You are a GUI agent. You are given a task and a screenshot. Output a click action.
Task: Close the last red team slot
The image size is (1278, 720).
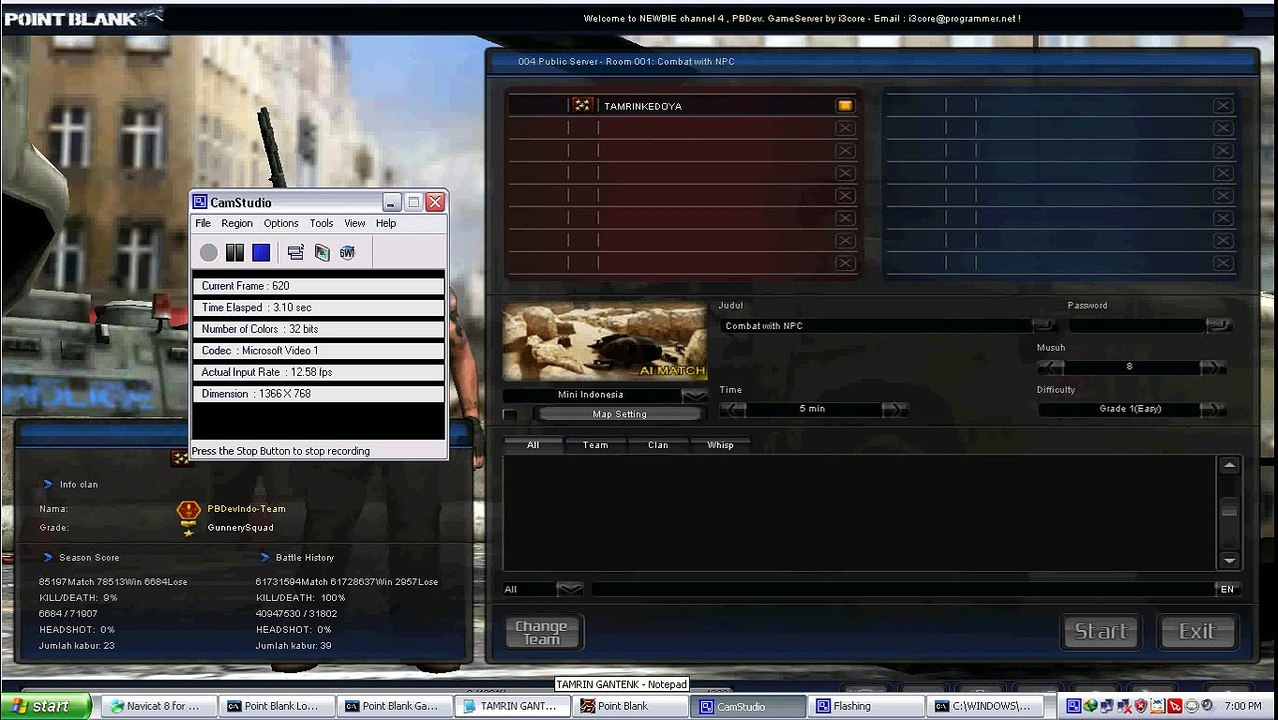[845, 263]
